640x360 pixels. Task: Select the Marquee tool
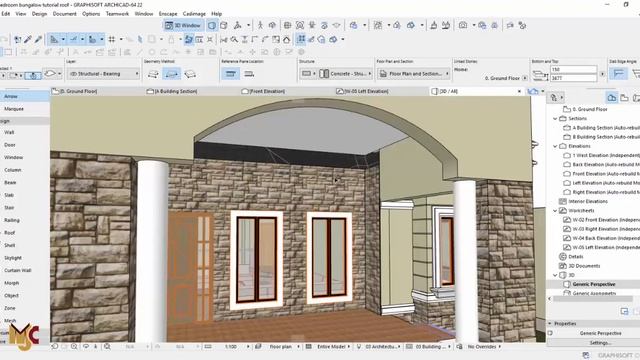pyautogui.click(x=24, y=109)
